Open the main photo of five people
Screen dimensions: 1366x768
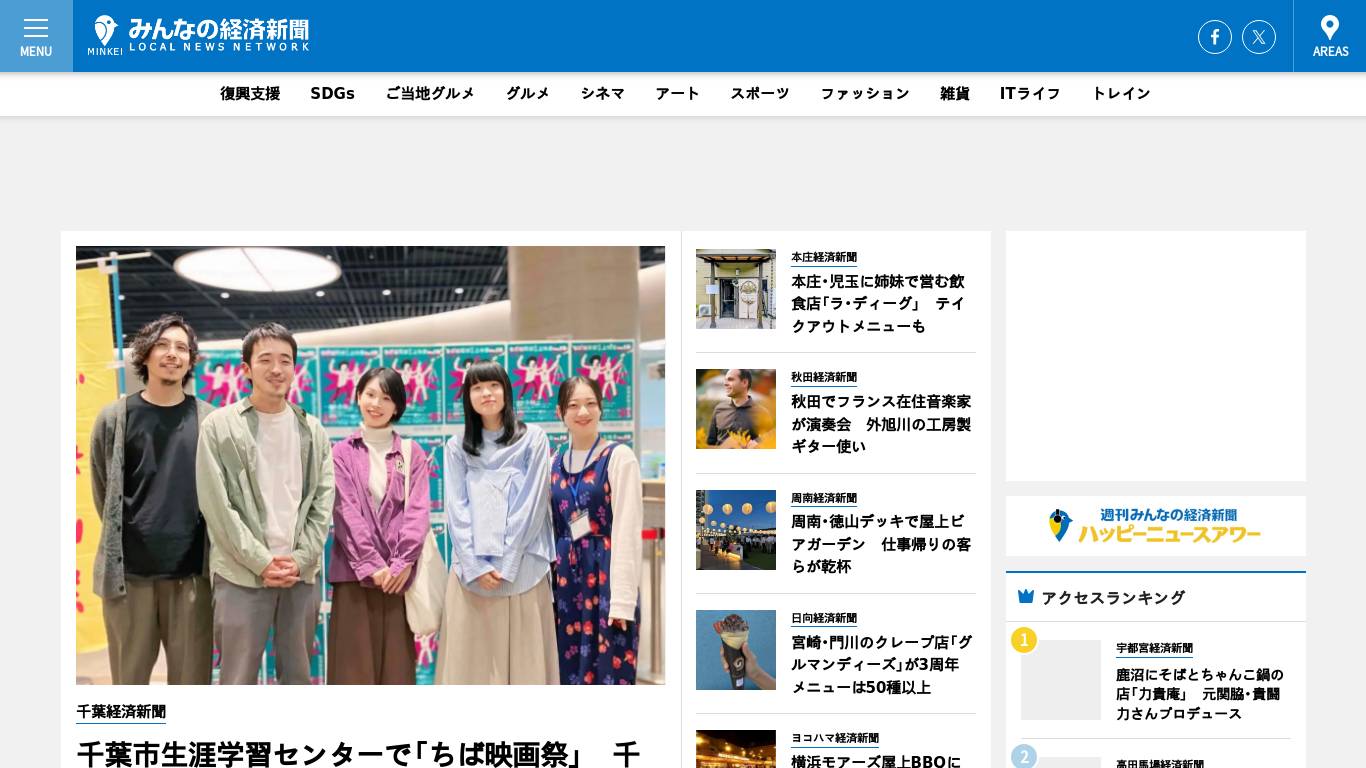point(370,465)
